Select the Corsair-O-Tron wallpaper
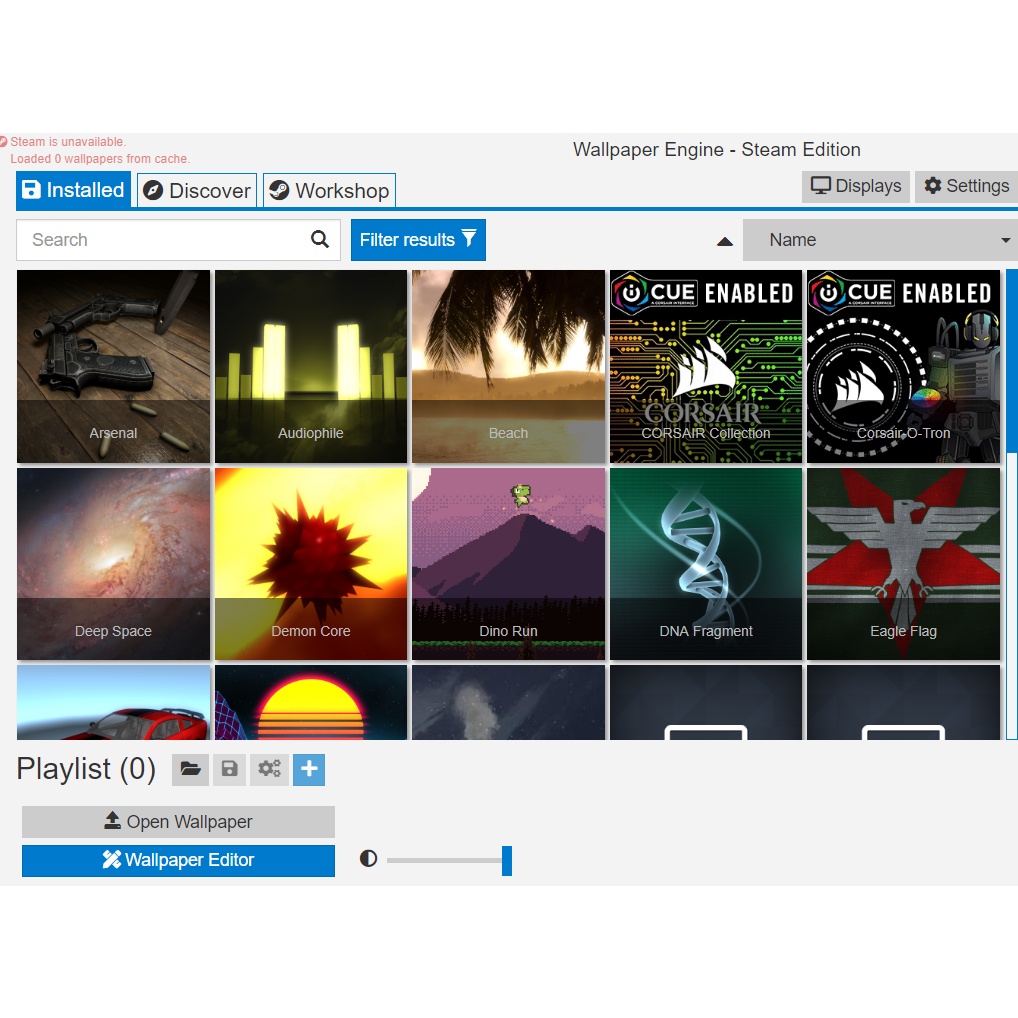This screenshot has height=1018, width=1018. pos(903,366)
